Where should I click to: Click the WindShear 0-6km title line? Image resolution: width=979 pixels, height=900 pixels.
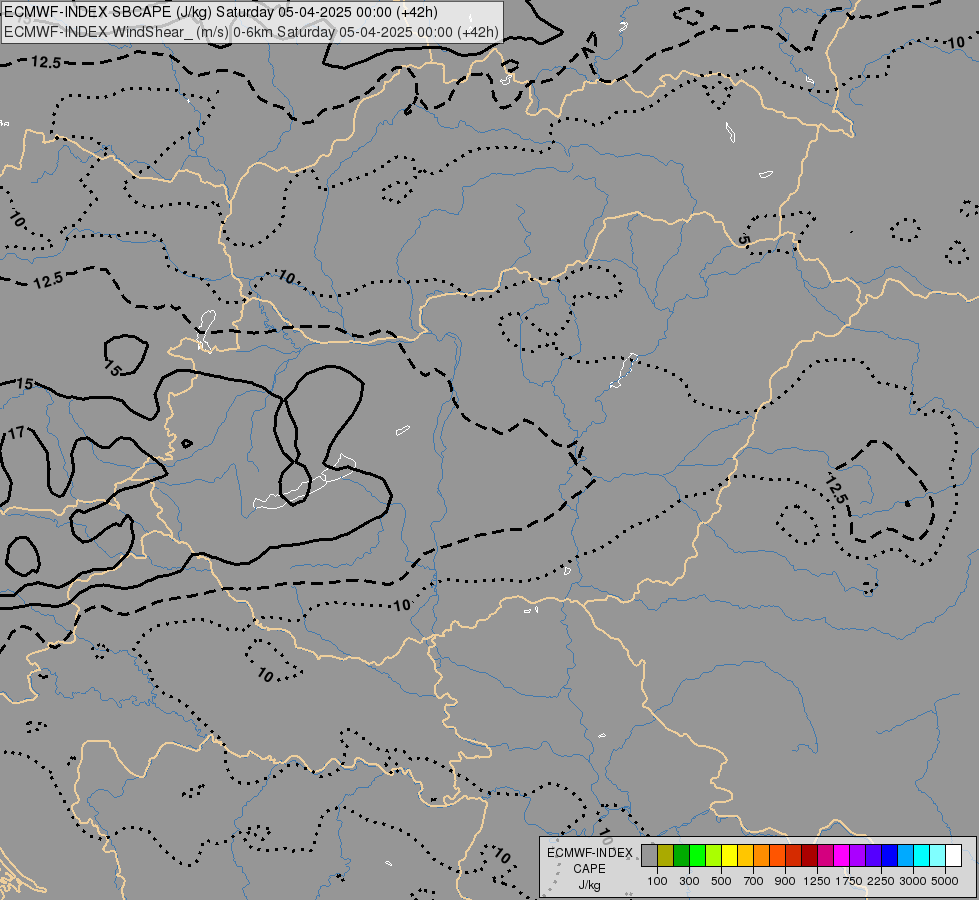pos(252,32)
